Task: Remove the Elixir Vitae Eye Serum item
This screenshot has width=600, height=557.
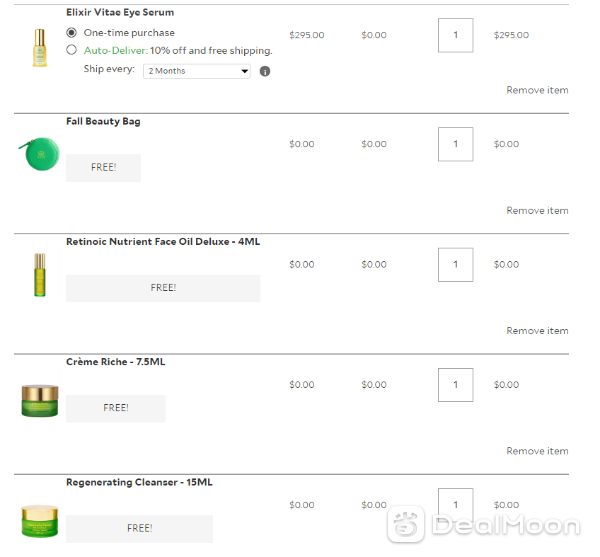Action: (x=537, y=90)
